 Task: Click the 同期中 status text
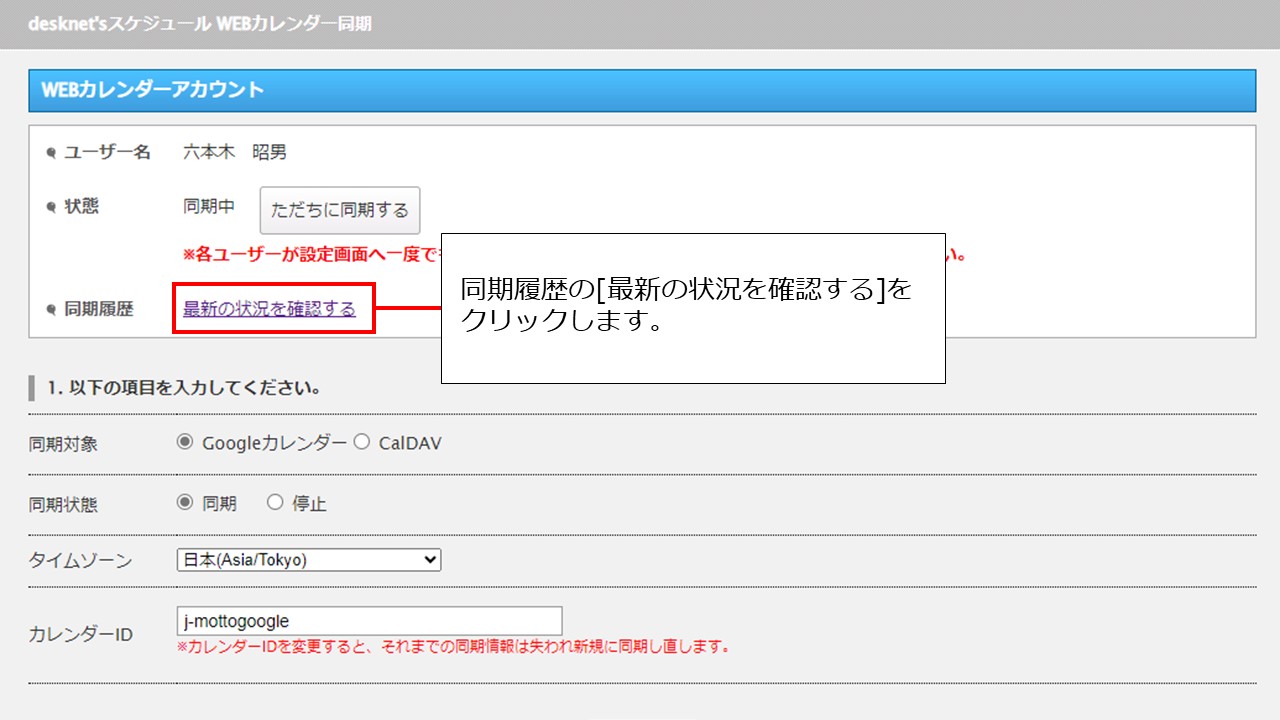pos(208,207)
